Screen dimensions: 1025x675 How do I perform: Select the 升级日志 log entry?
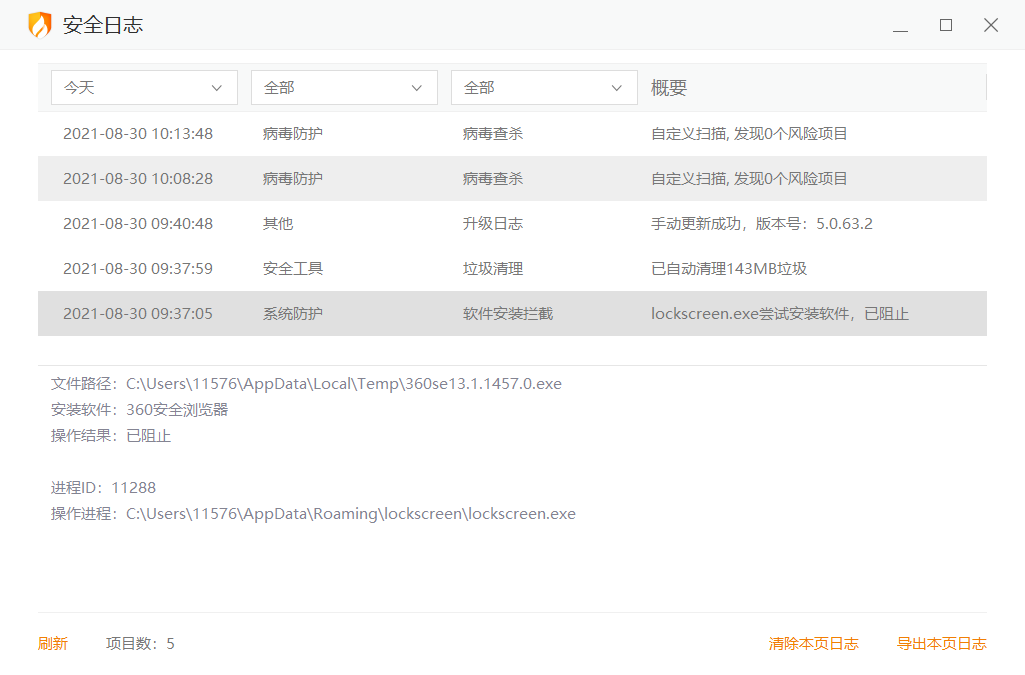(x=512, y=224)
